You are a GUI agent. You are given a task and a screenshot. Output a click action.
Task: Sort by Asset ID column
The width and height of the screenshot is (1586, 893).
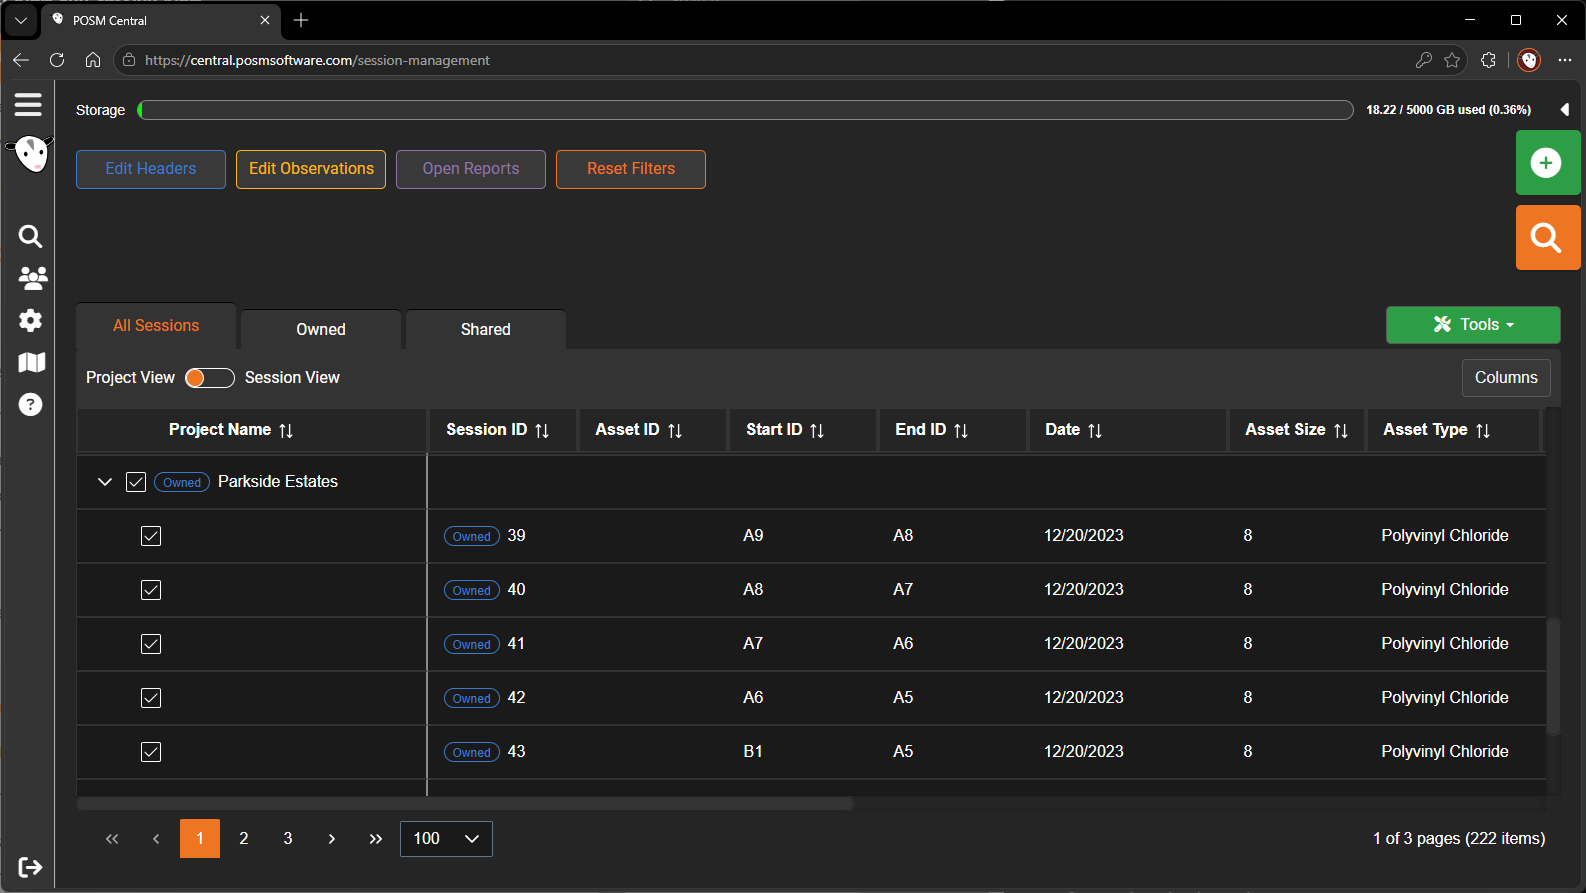click(675, 430)
